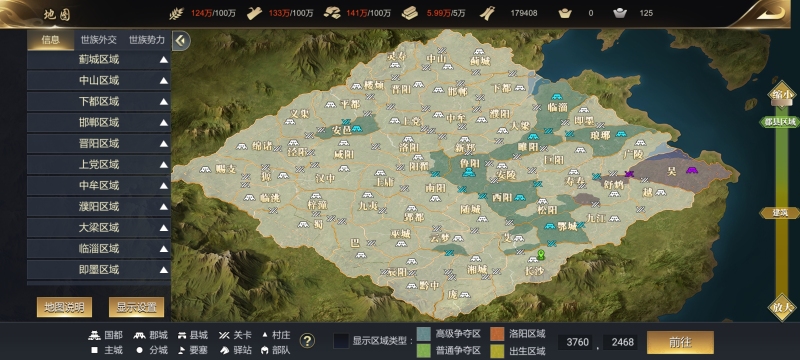Click the grain resource icon in top bar
800x360 pixels.
177,13
